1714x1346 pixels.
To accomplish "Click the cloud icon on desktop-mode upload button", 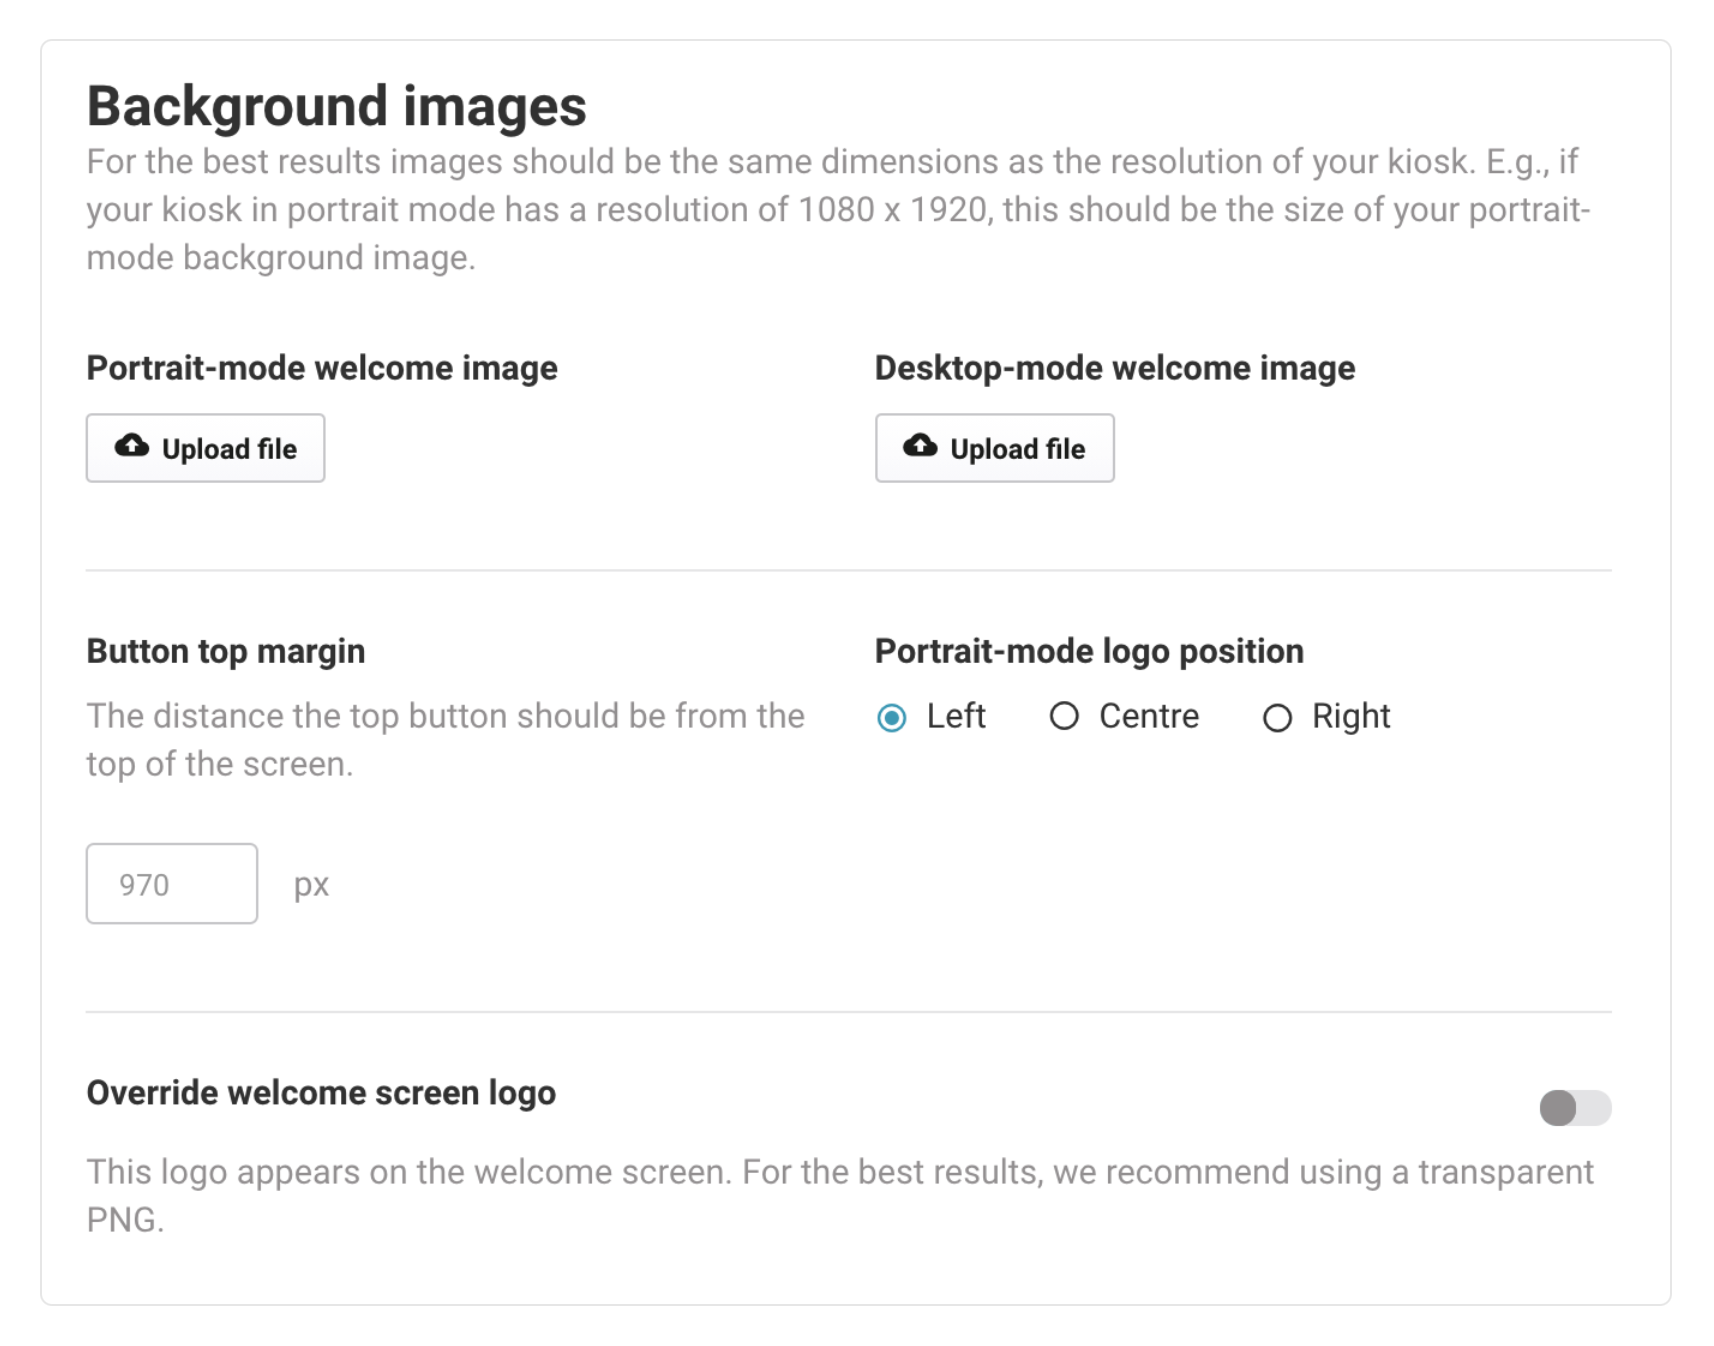I will 920,446.
